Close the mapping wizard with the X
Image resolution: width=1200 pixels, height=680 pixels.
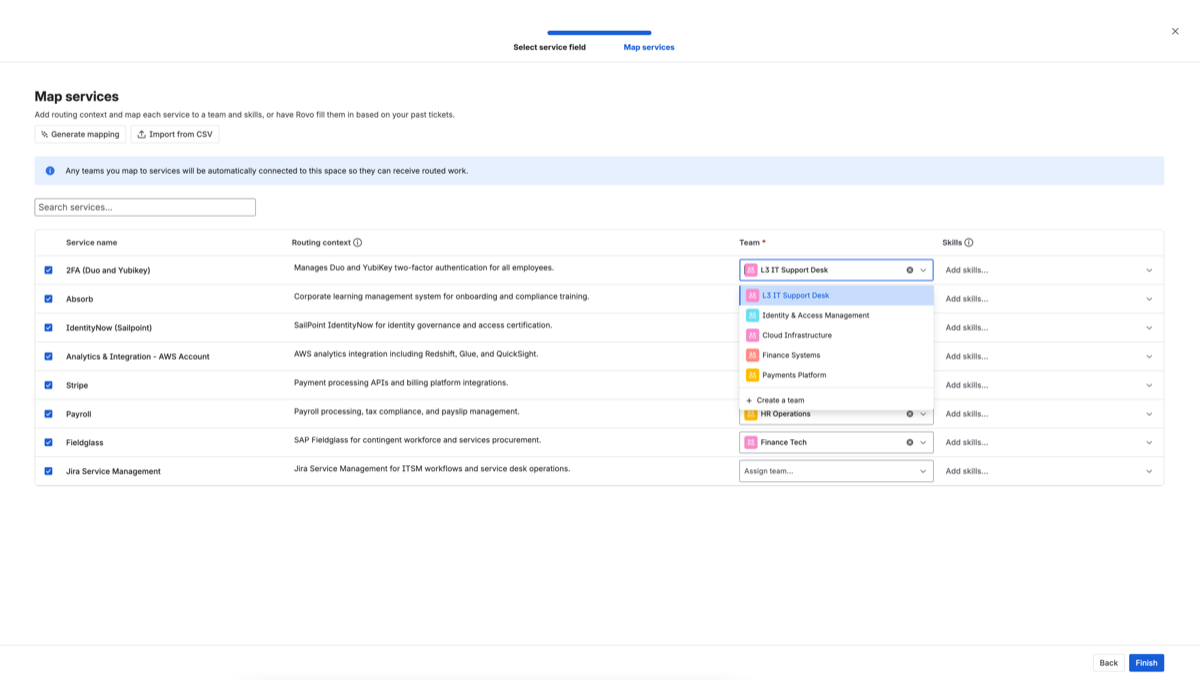click(1175, 31)
